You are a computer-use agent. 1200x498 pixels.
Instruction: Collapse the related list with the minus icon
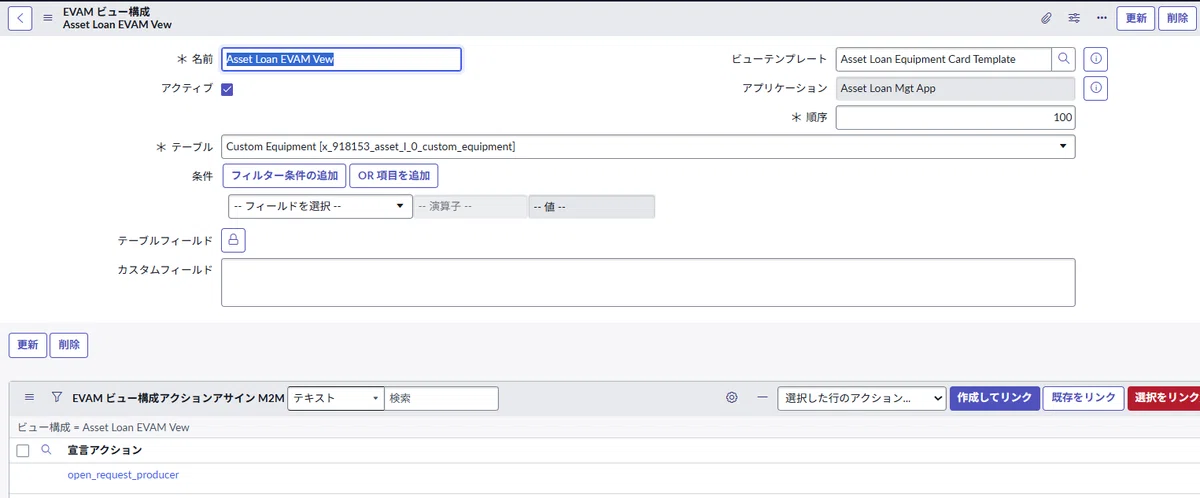[762, 398]
